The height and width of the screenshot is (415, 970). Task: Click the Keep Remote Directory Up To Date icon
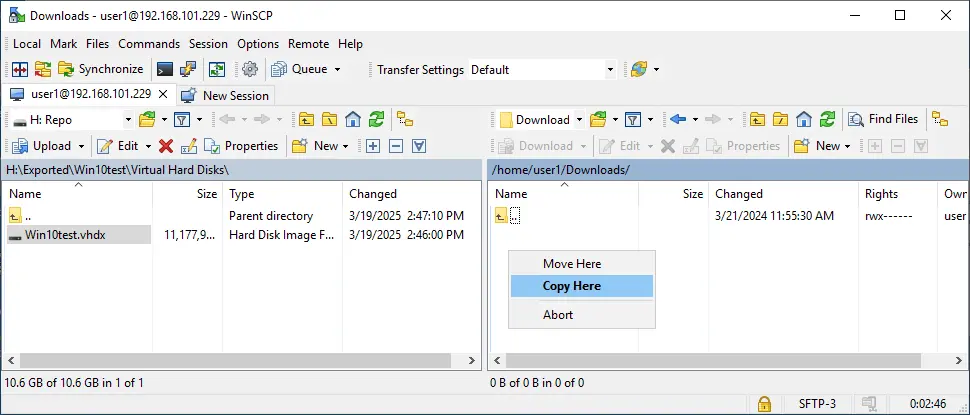click(43, 69)
